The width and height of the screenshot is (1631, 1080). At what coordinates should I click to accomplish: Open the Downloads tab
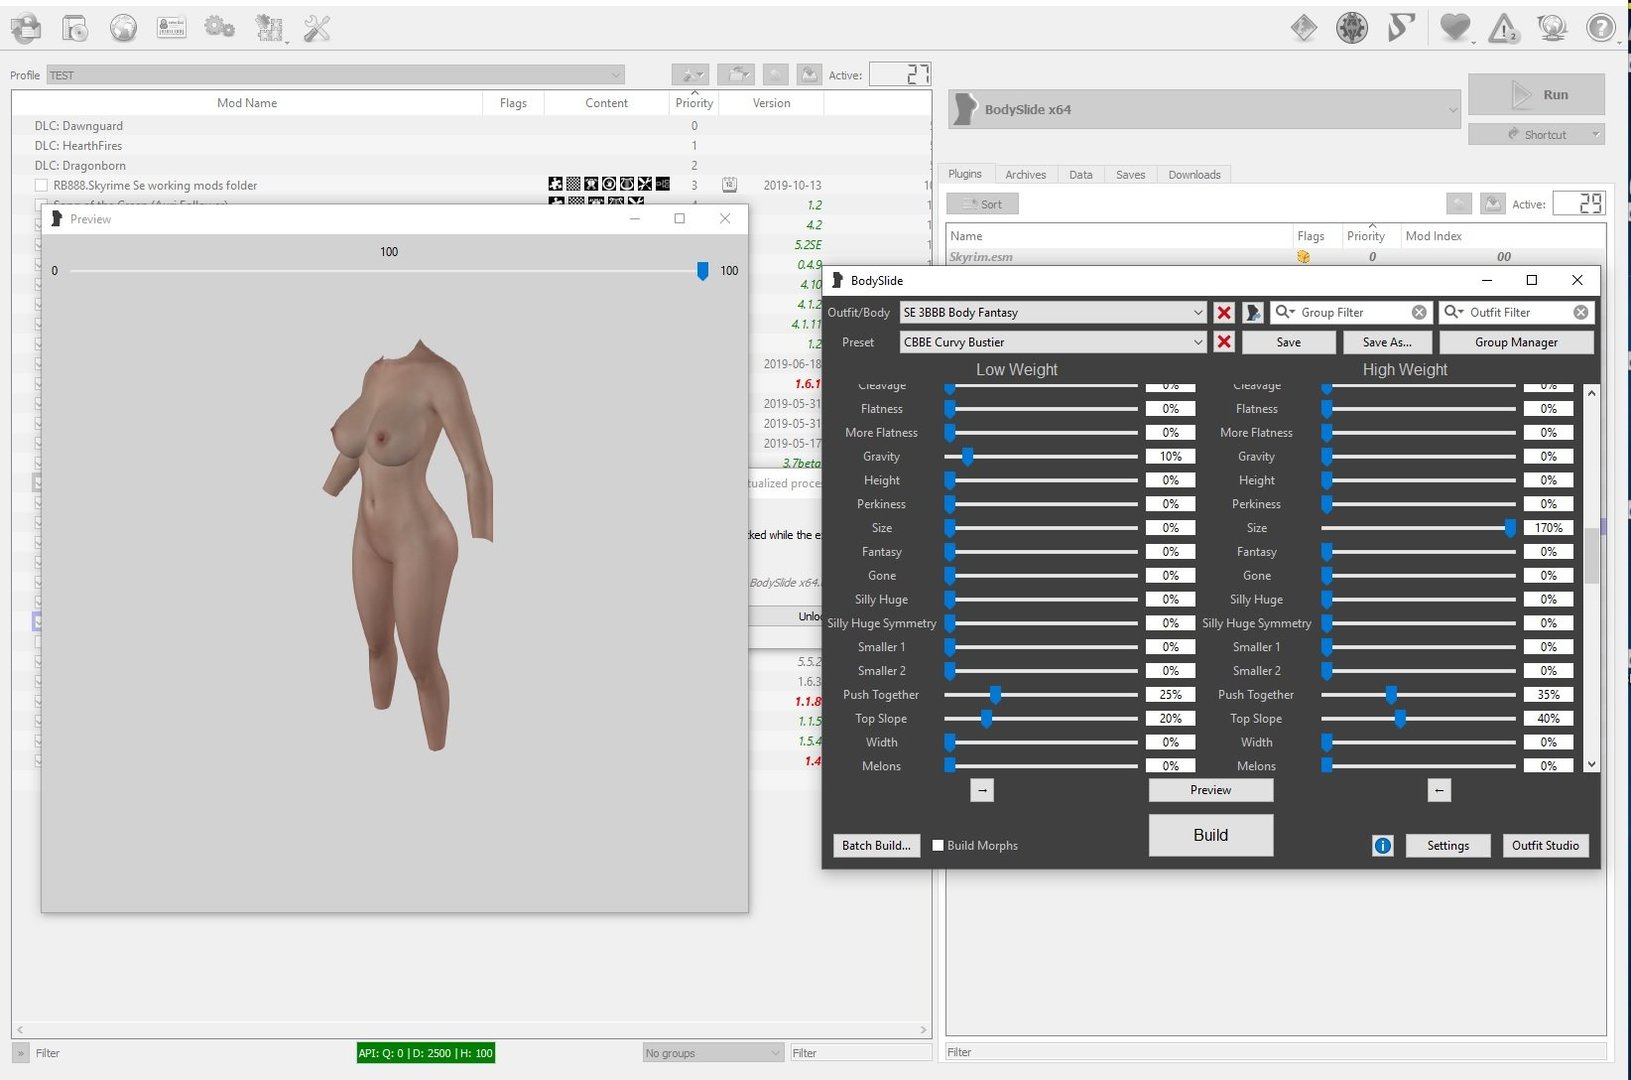[x=1194, y=175]
